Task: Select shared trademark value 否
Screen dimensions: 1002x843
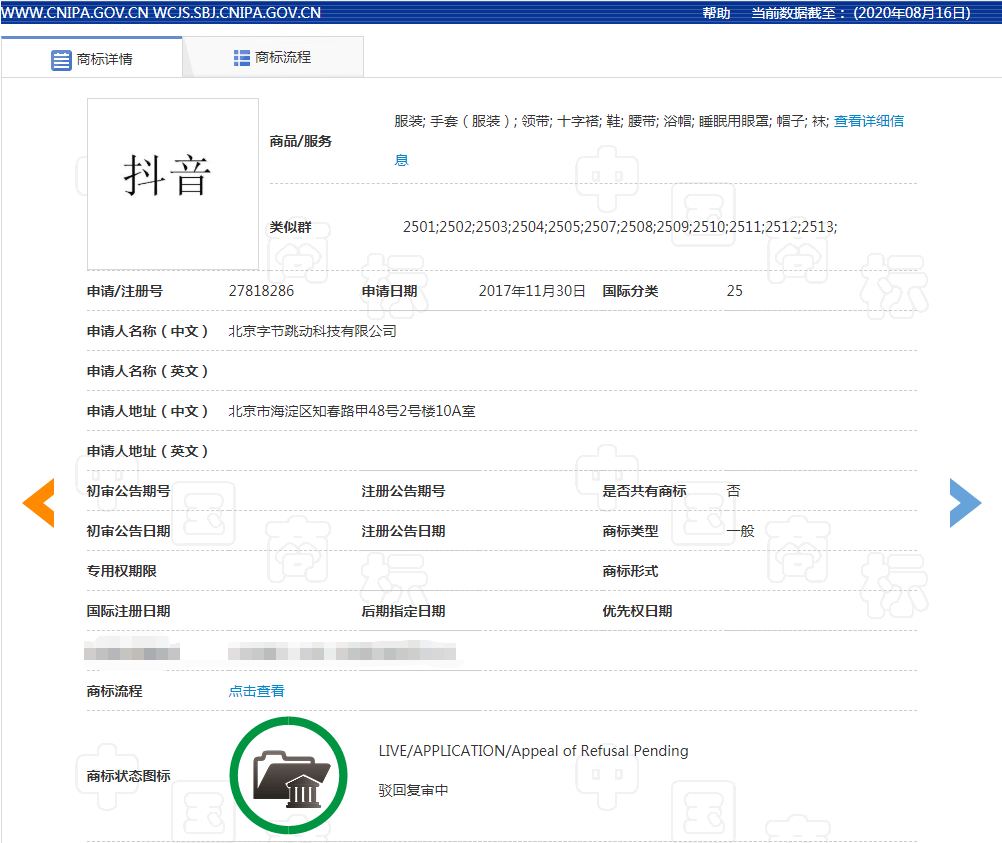Action: [734, 491]
